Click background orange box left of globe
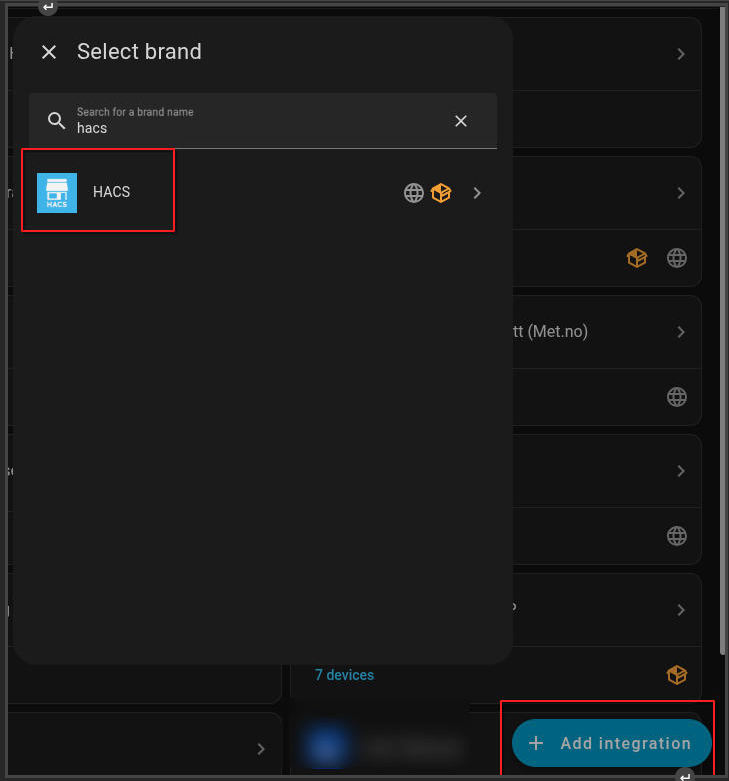The image size is (729, 781). 637,258
